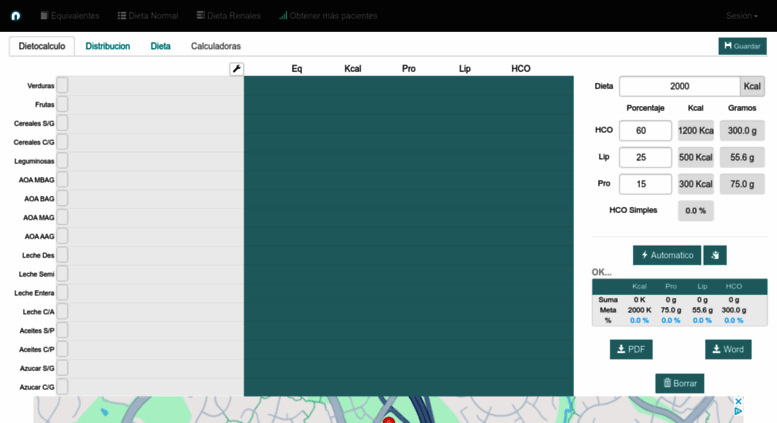The width and height of the screenshot is (777, 423).
Task: Open Equivalentes in the top navbar
Action: tap(70, 16)
